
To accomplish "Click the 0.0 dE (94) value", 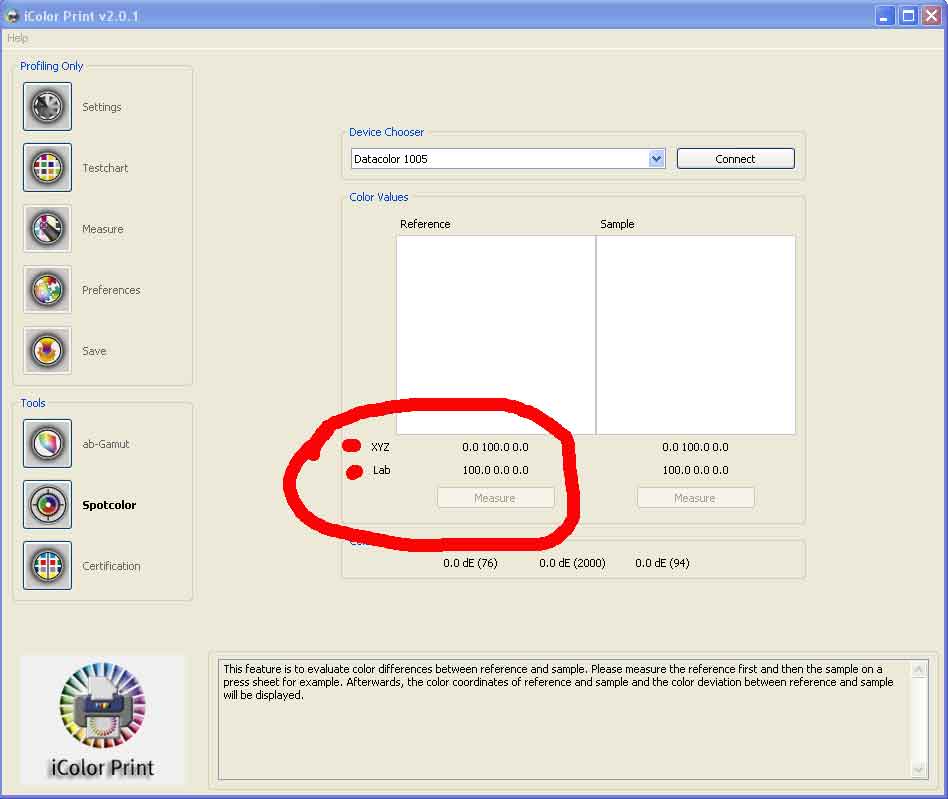I will click(662, 563).
